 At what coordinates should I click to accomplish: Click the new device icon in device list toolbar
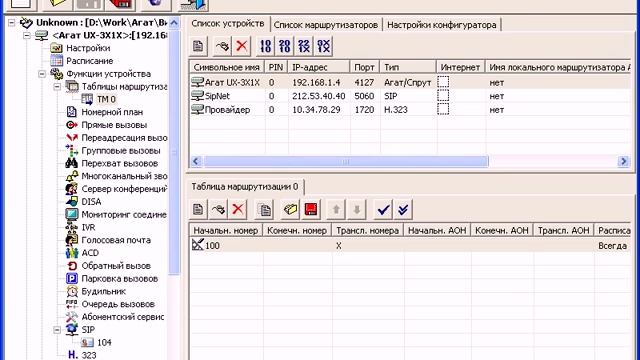[x=198, y=46]
